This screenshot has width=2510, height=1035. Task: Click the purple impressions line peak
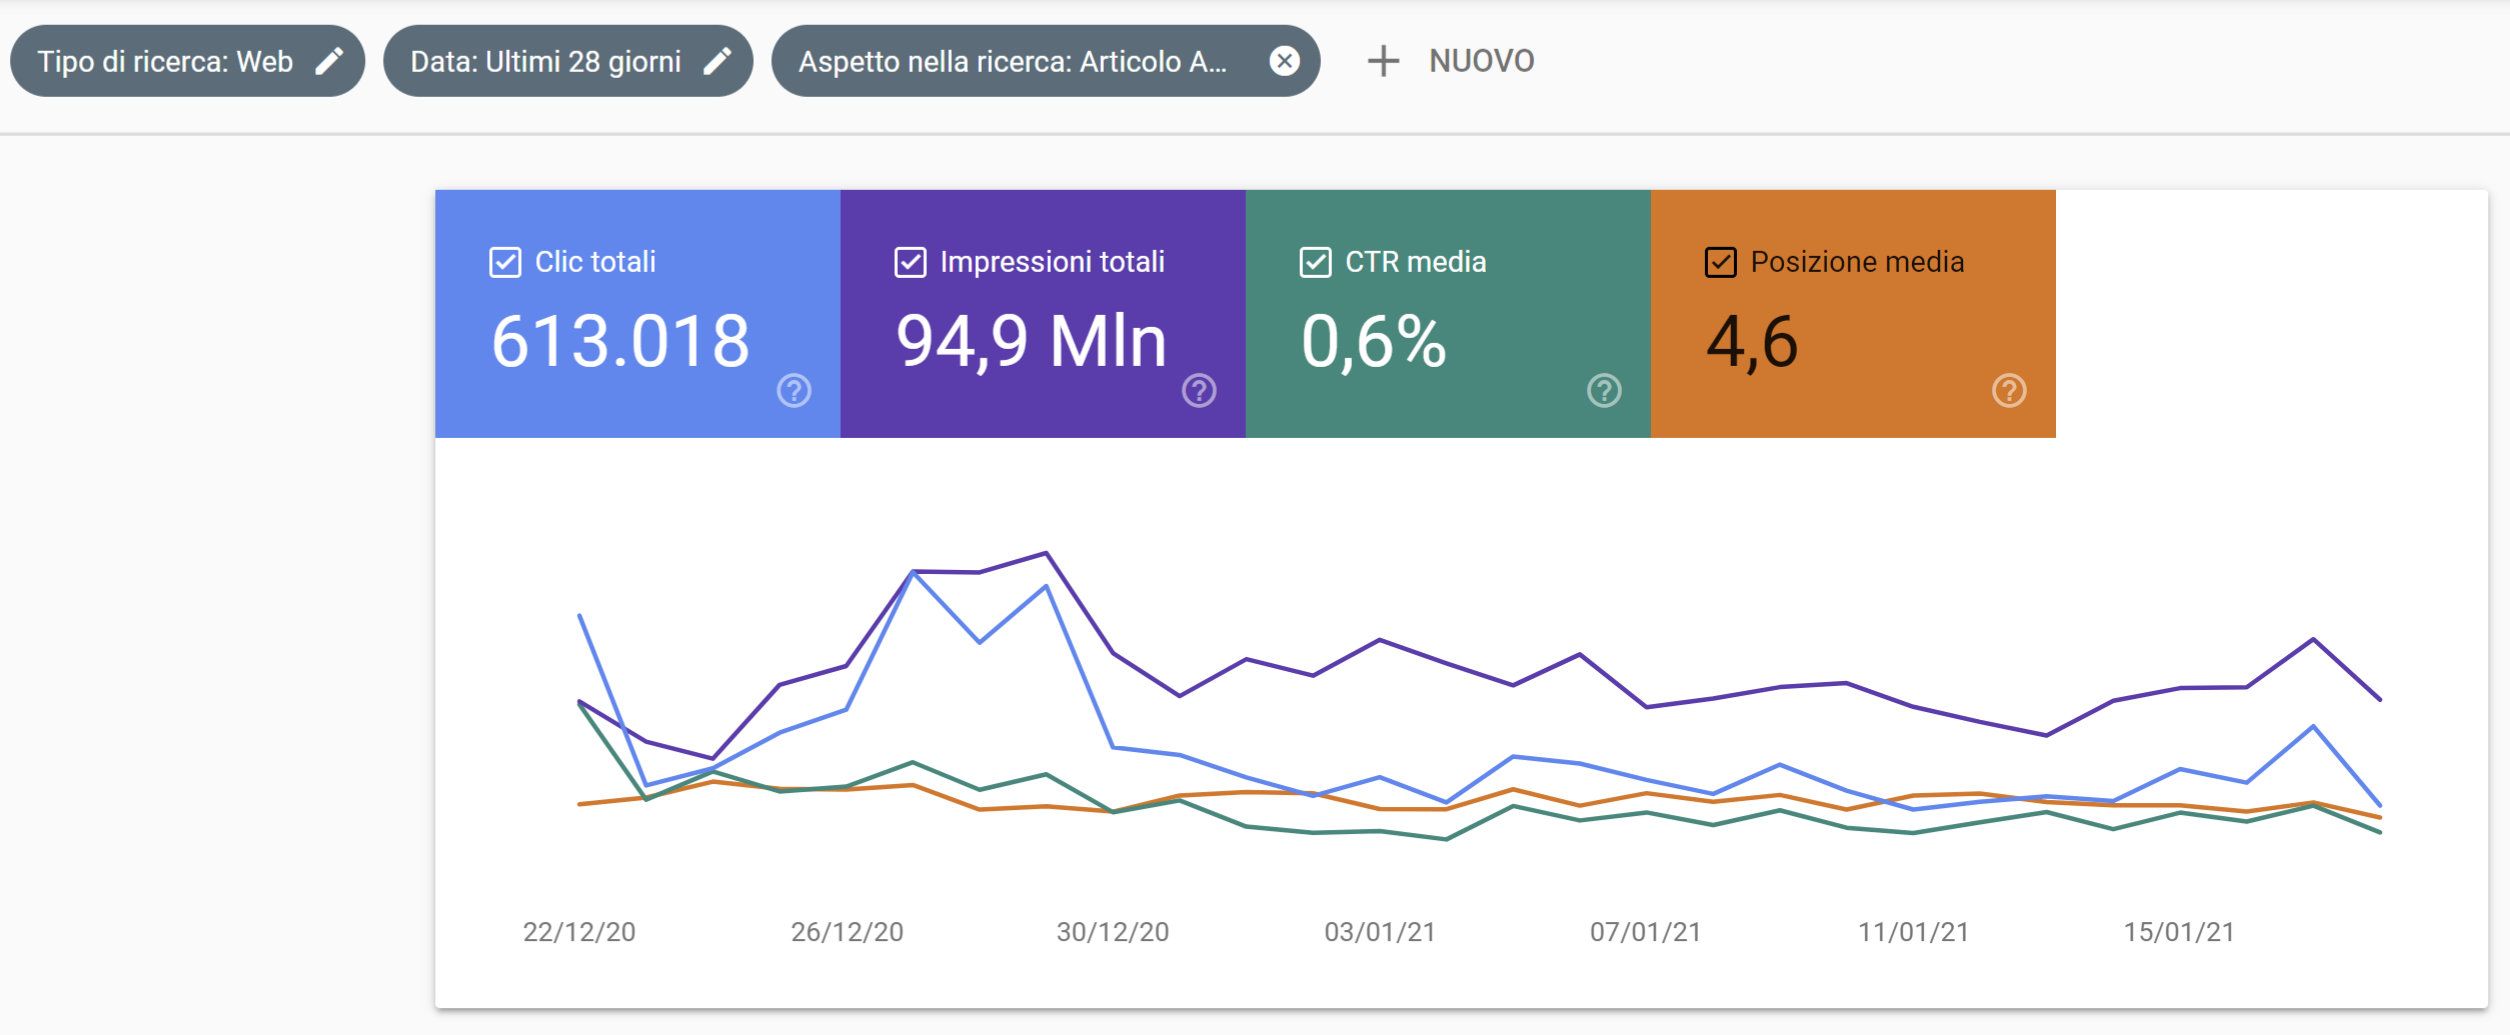click(1046, 553)
